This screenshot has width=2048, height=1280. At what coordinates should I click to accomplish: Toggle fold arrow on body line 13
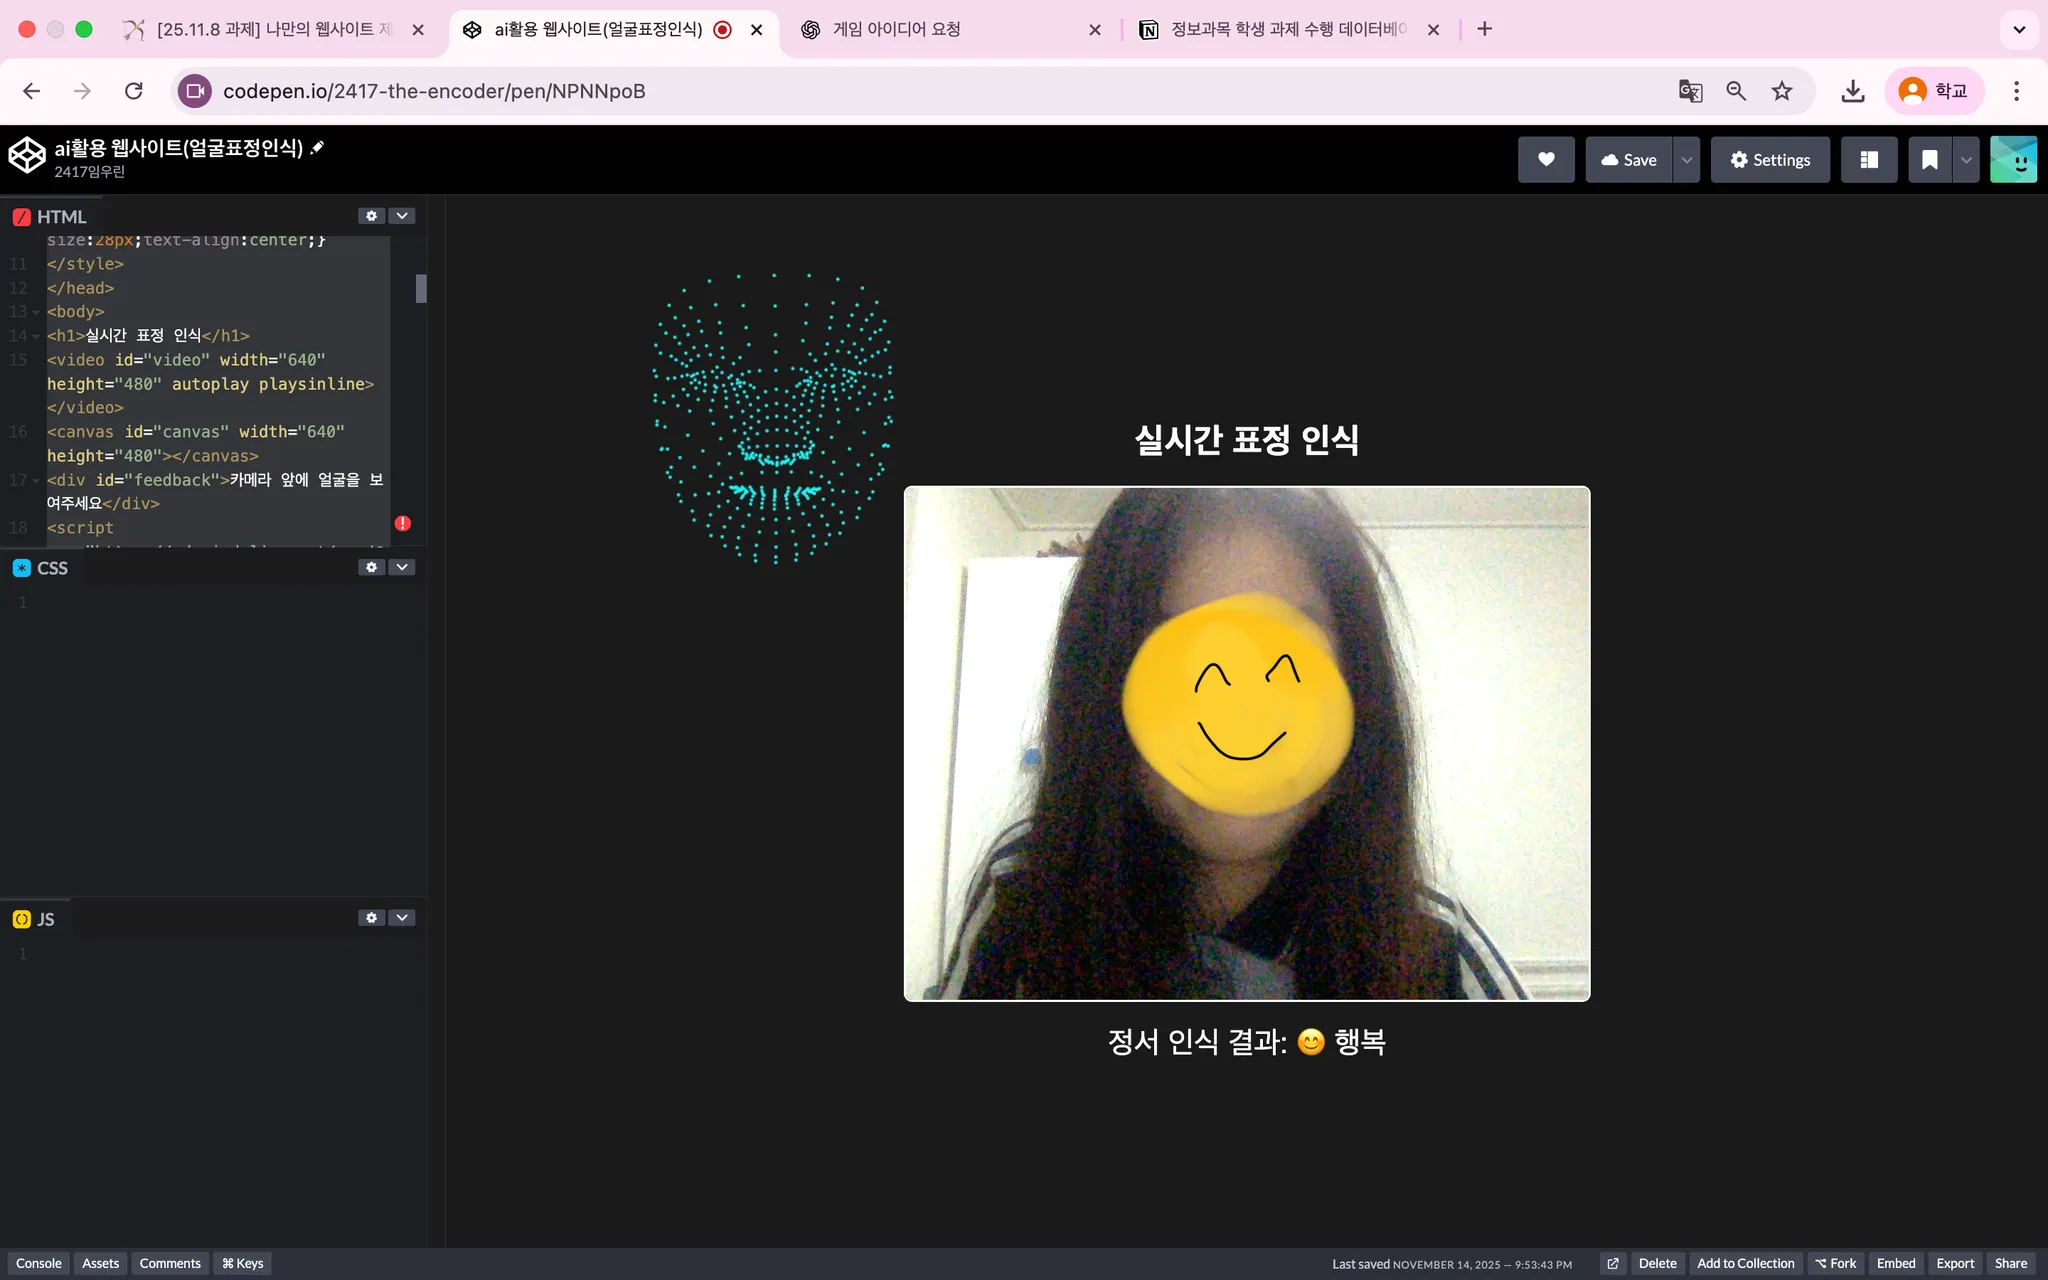(x=36, y=312)
